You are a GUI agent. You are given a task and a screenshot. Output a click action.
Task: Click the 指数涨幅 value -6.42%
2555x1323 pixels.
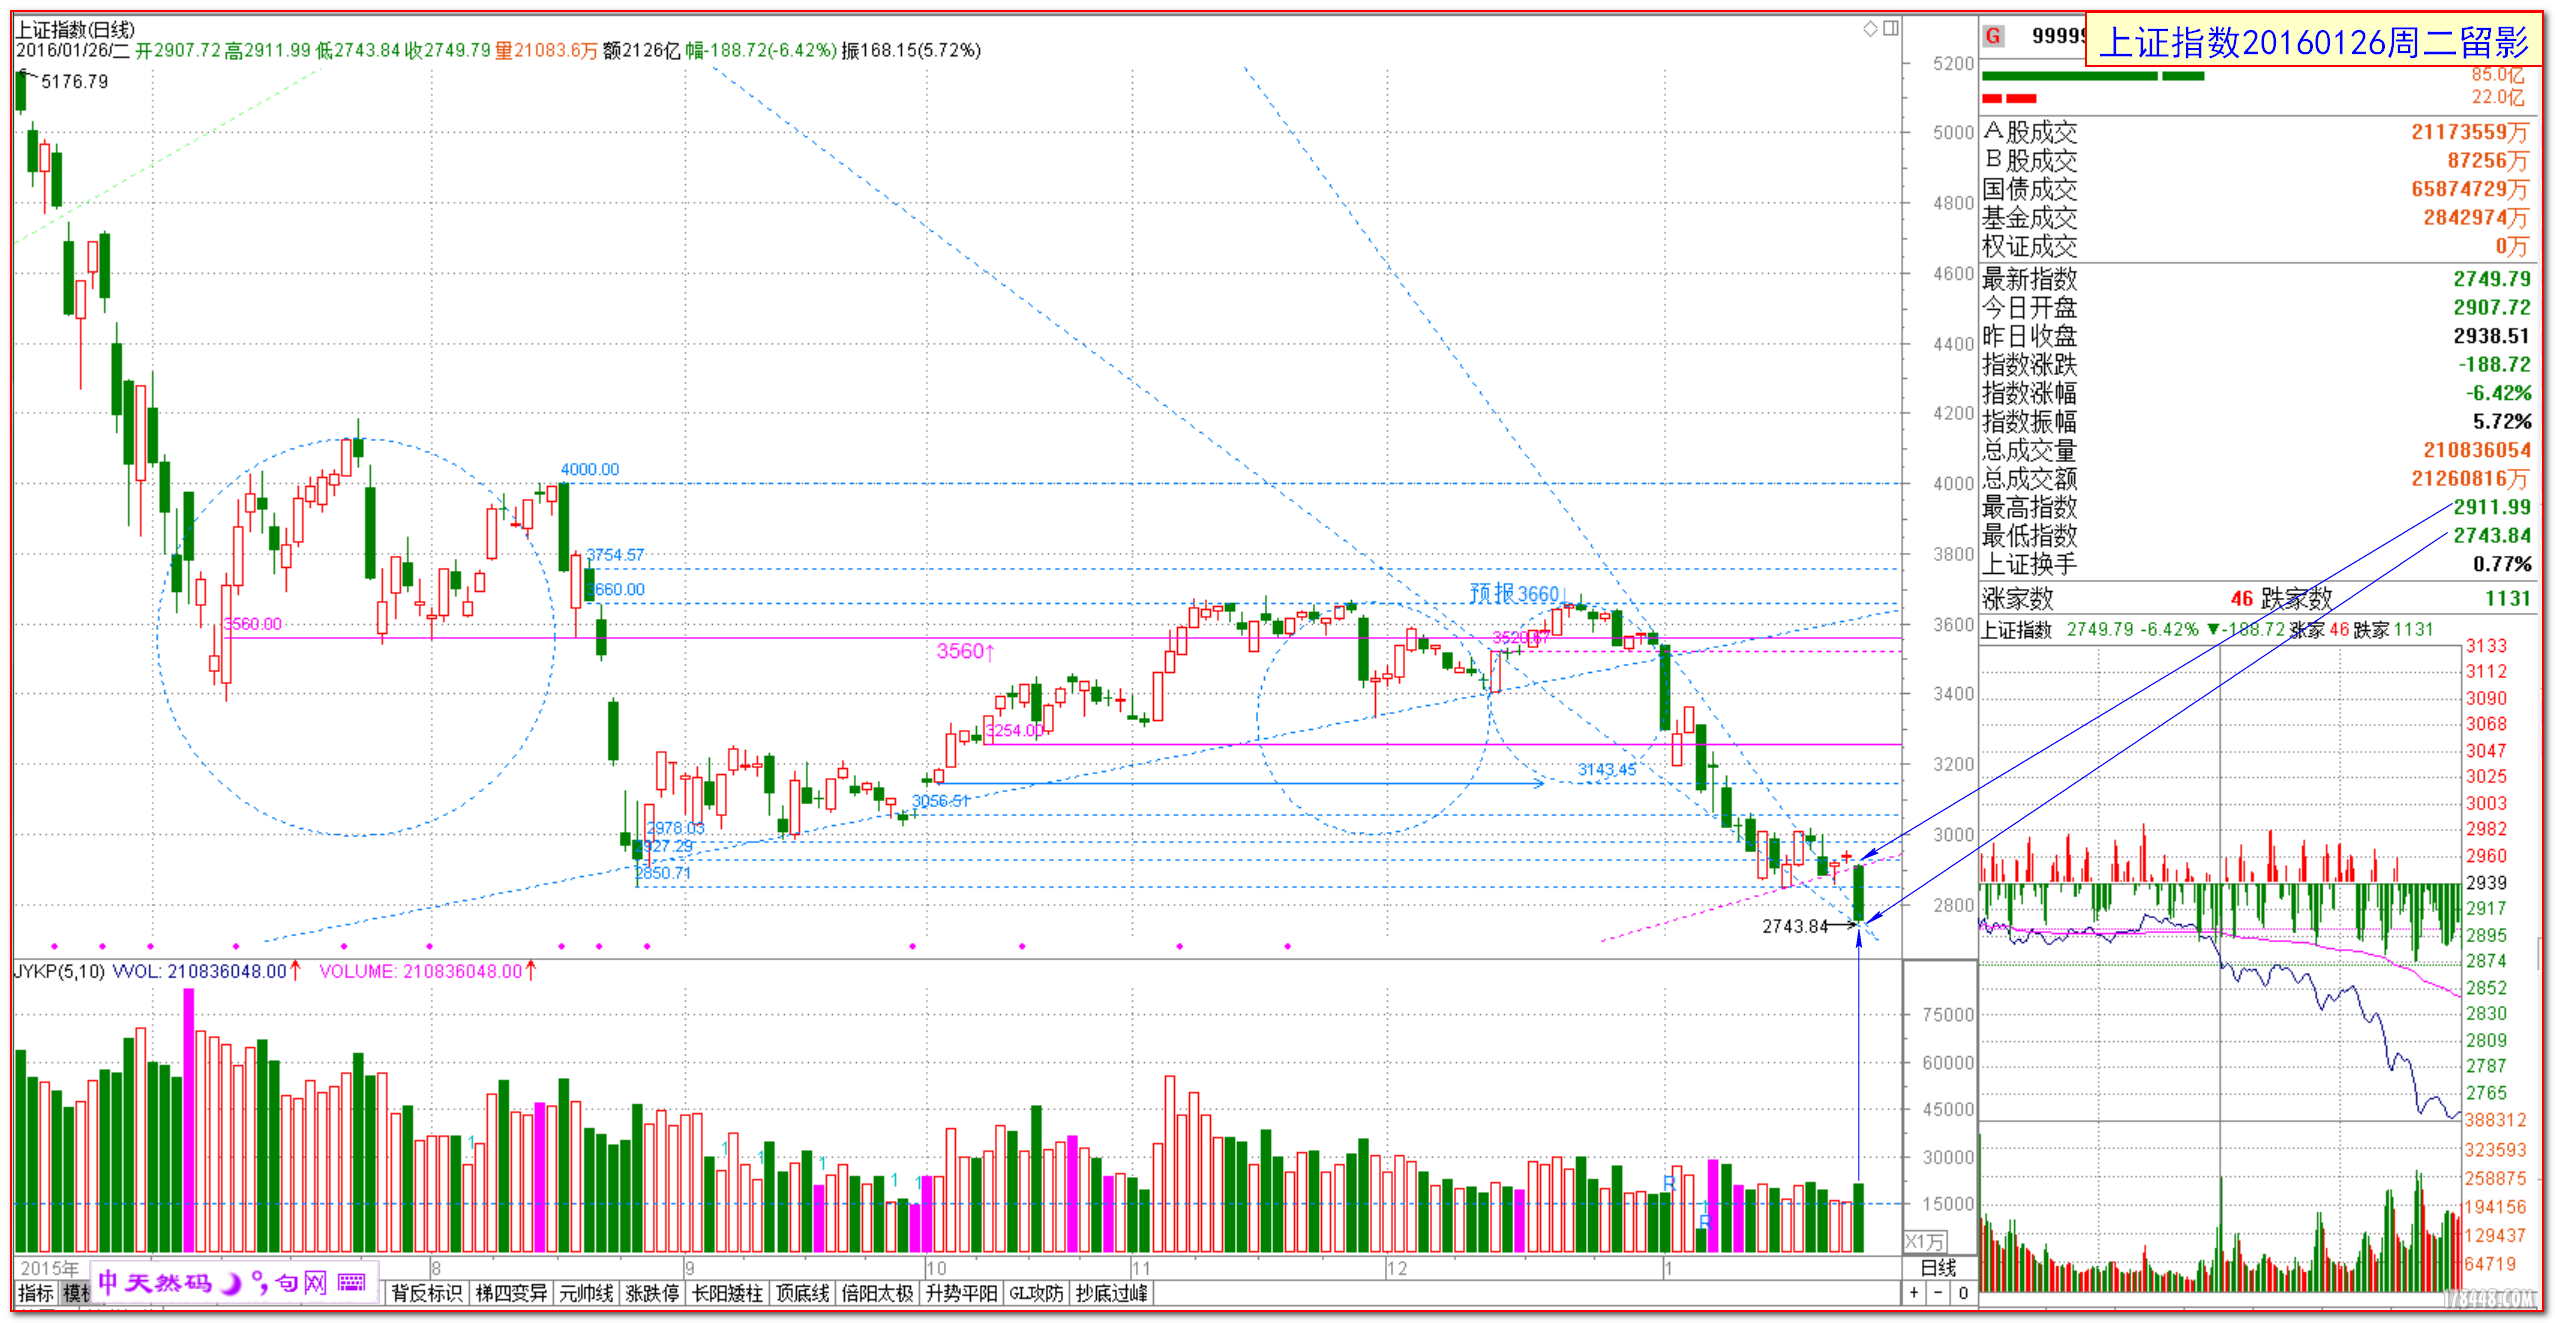[2498, 393]
